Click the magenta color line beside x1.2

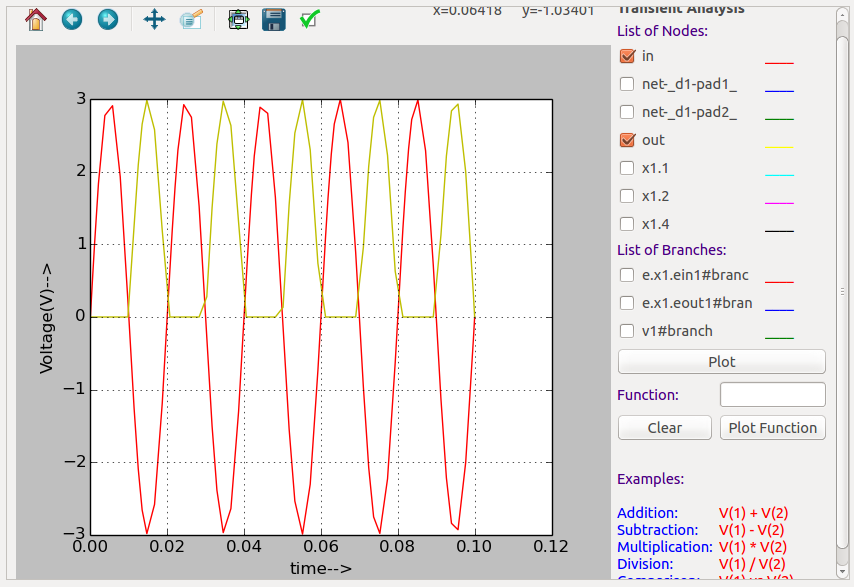pyautogui.click(x=779, y=203)
